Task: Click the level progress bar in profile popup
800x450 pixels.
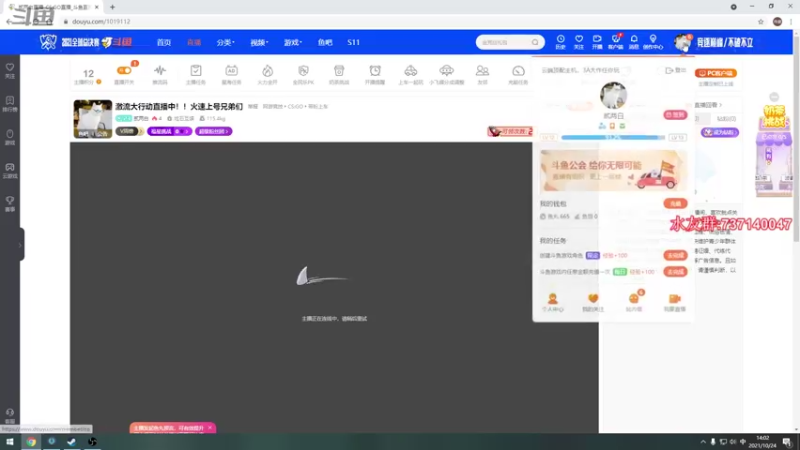Action: pyautogui.click(x=613, y=138)
